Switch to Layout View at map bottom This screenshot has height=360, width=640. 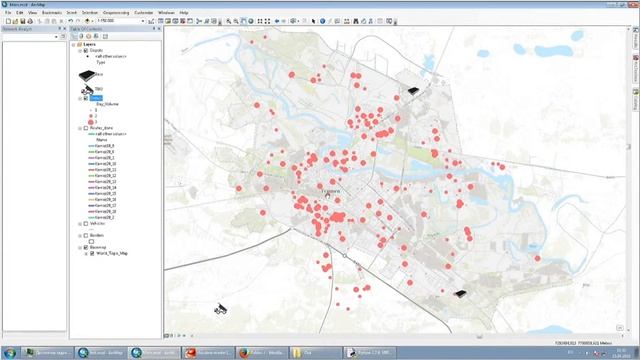click(172, 336)
